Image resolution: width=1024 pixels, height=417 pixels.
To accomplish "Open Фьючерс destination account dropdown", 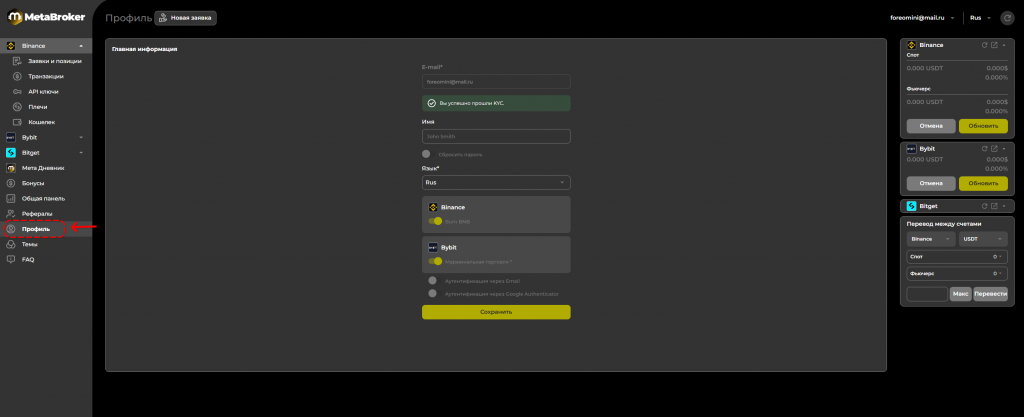I will pos(957,273).
